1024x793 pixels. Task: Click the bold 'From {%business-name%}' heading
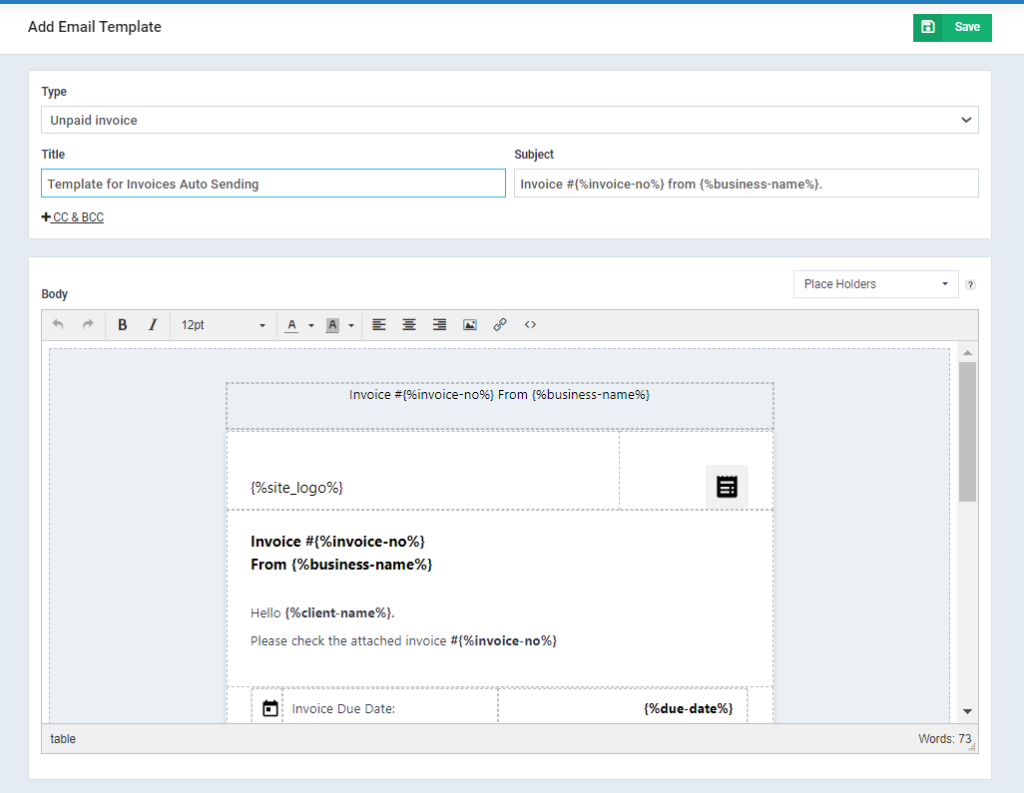tap(342, 564)
